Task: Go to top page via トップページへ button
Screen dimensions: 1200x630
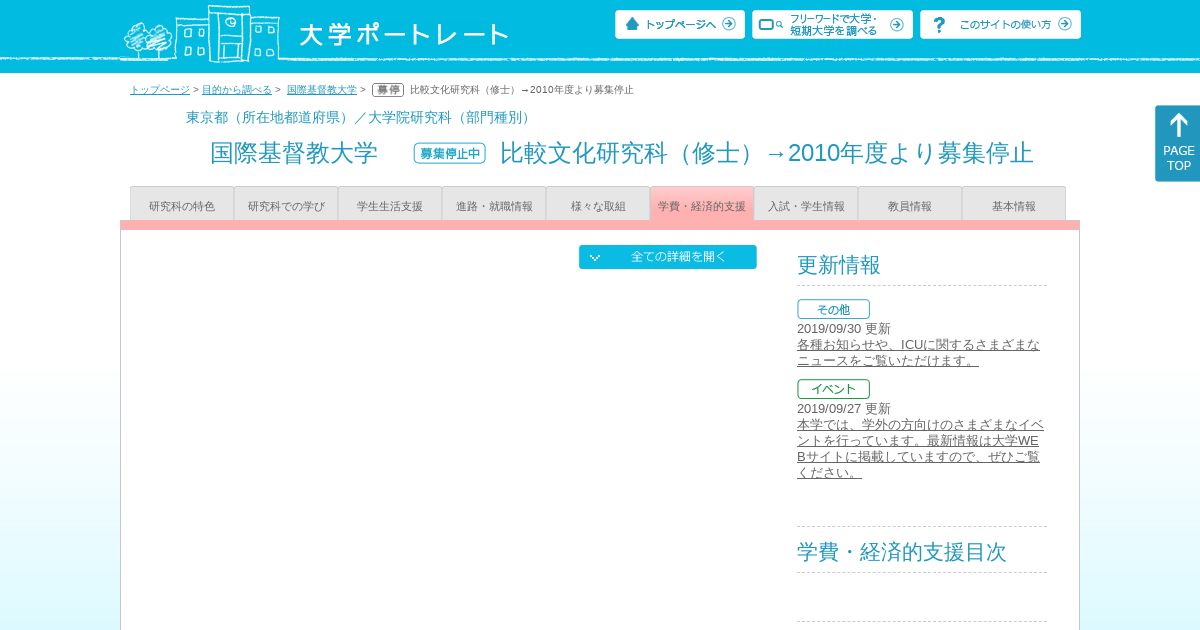Action: click(680, 24)
